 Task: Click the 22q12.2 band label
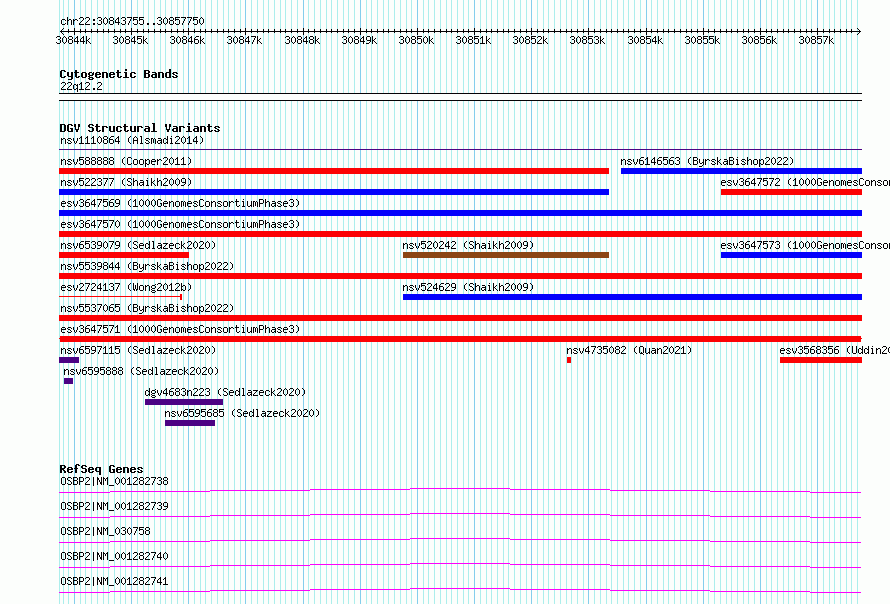pyautogui.click(x=81, y=86)
